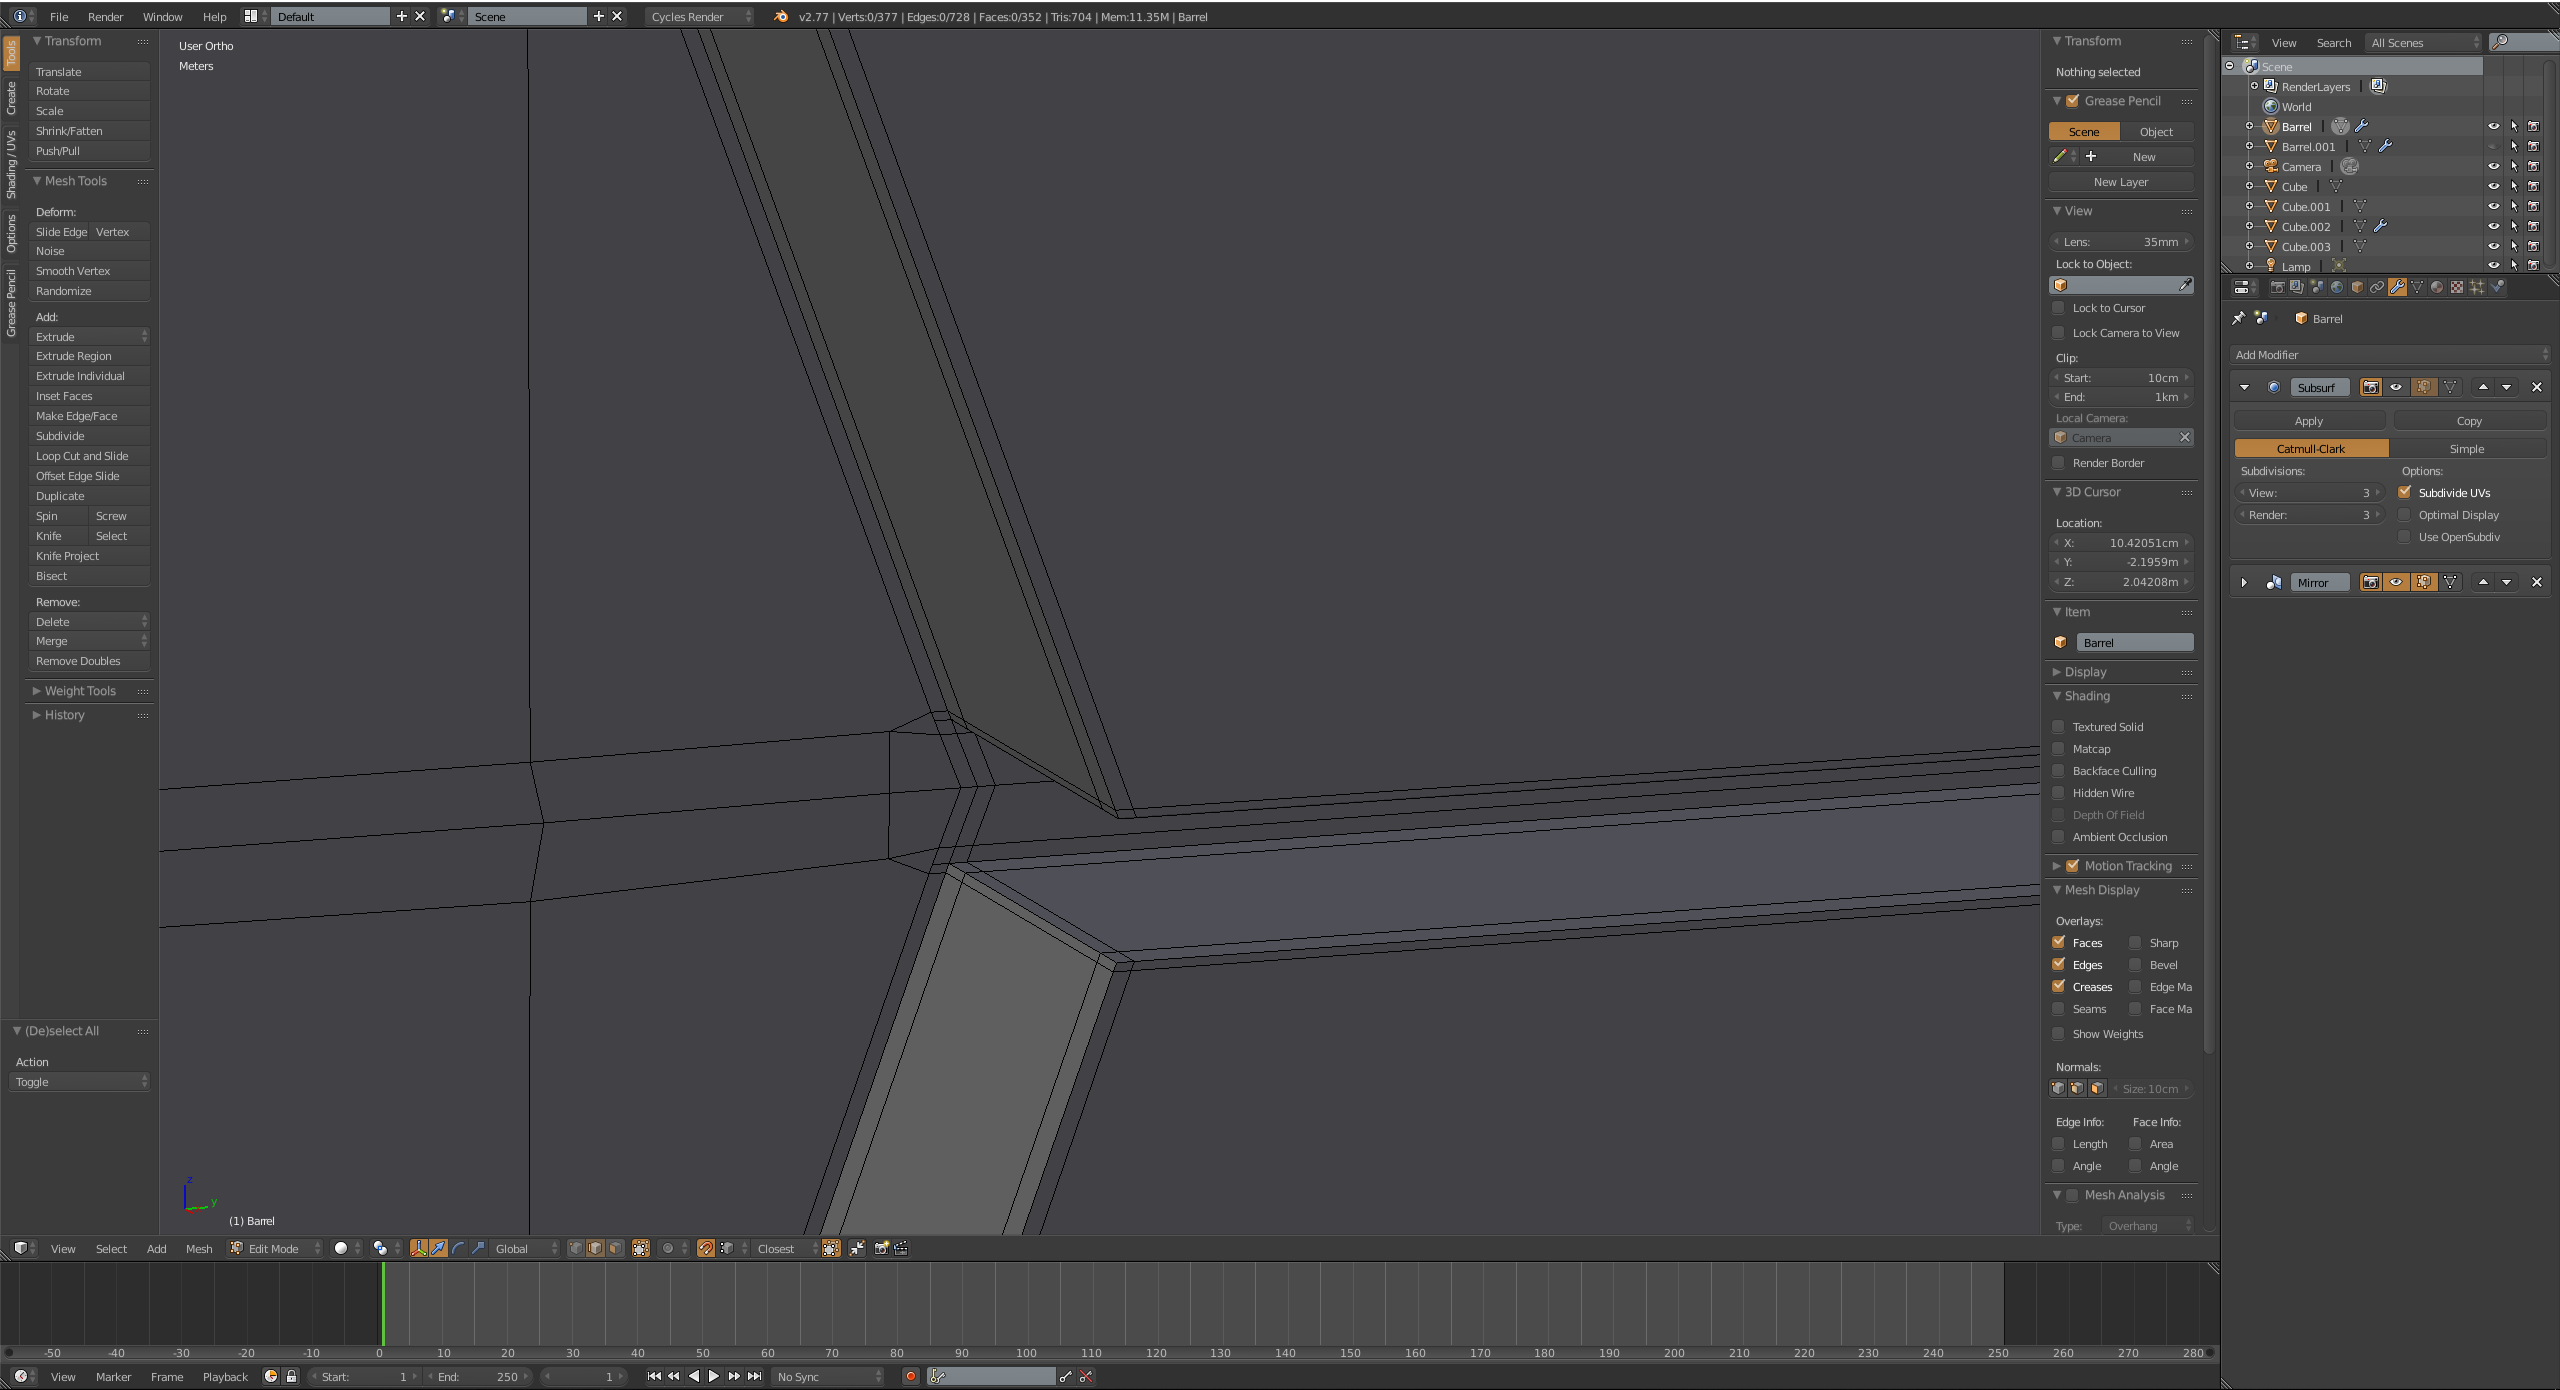Screen dimensions: 2560x1390
Task: Click the grease pencil draw icon
Action: [2060, 156]
